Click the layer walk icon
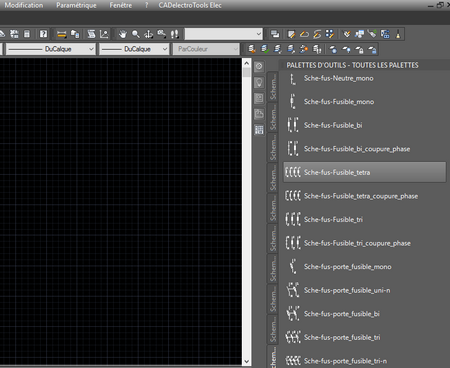The height and width of the screenshot is (368, 450). 317,49
